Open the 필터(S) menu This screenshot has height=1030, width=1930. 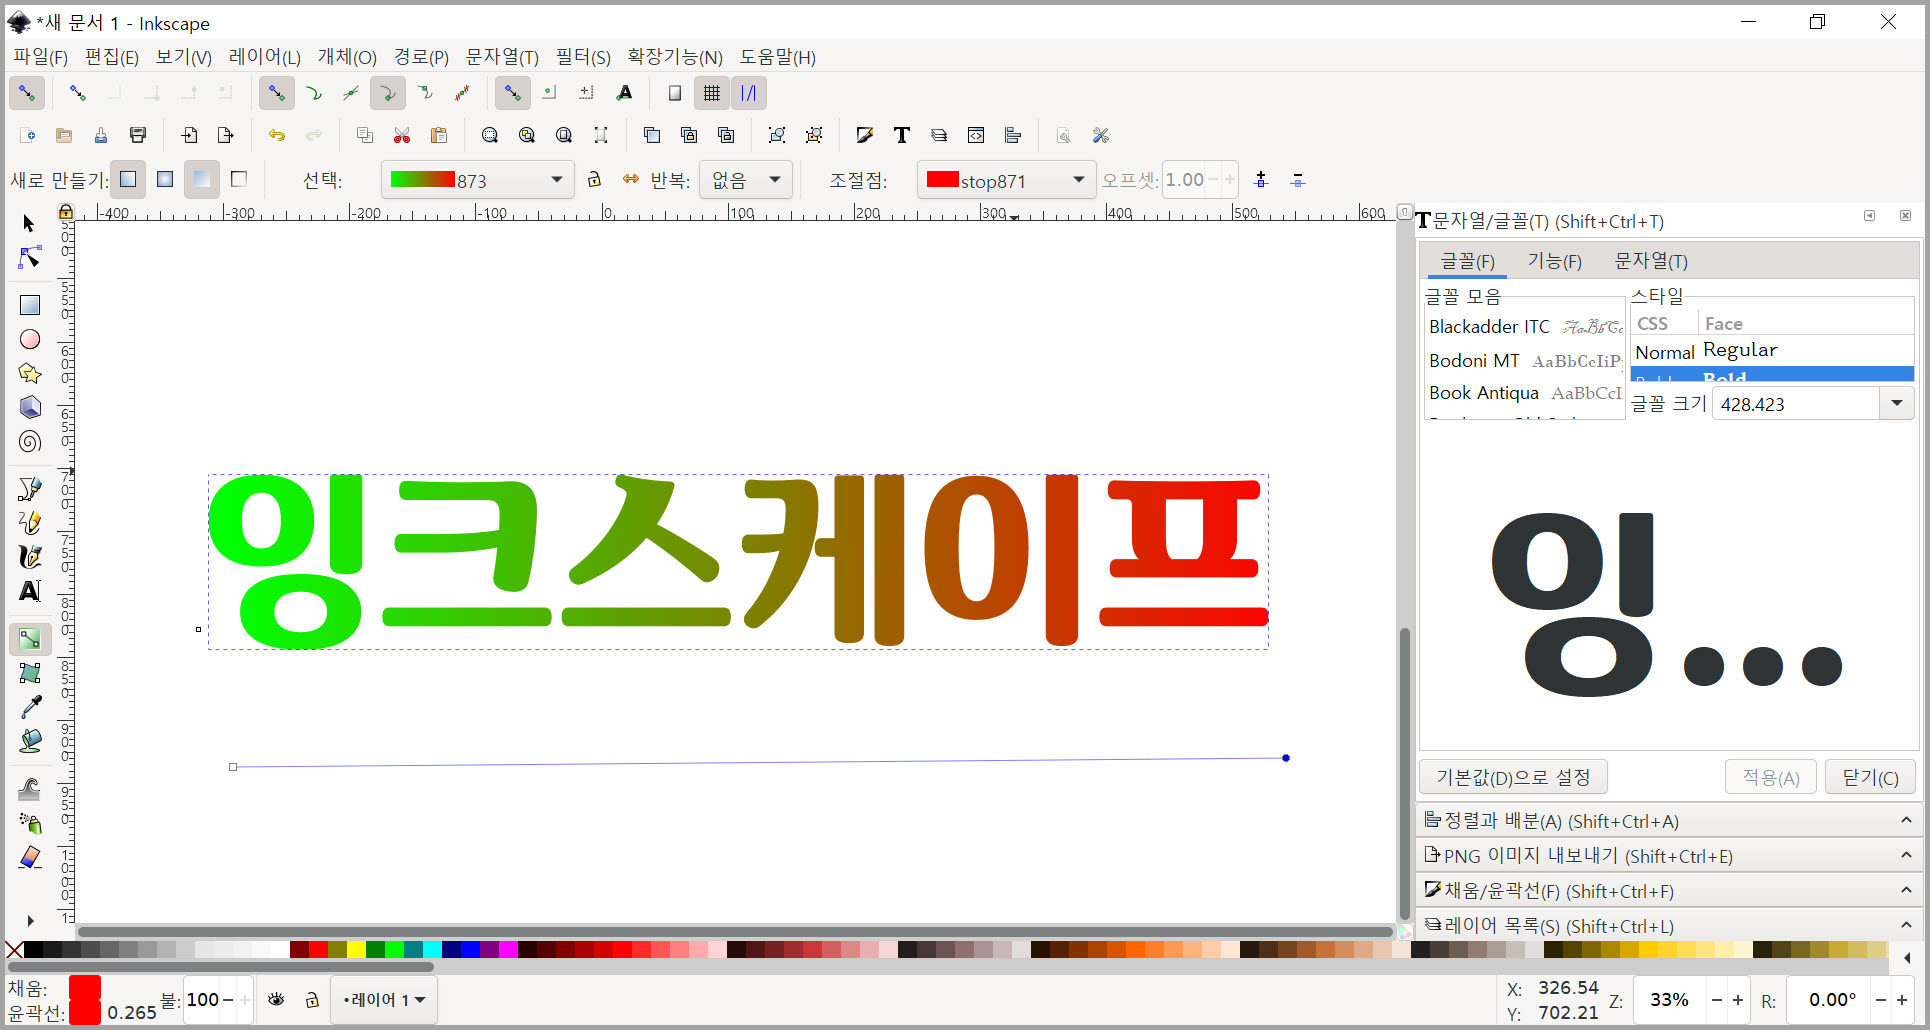pyautogui.click(x=583, y=57)
